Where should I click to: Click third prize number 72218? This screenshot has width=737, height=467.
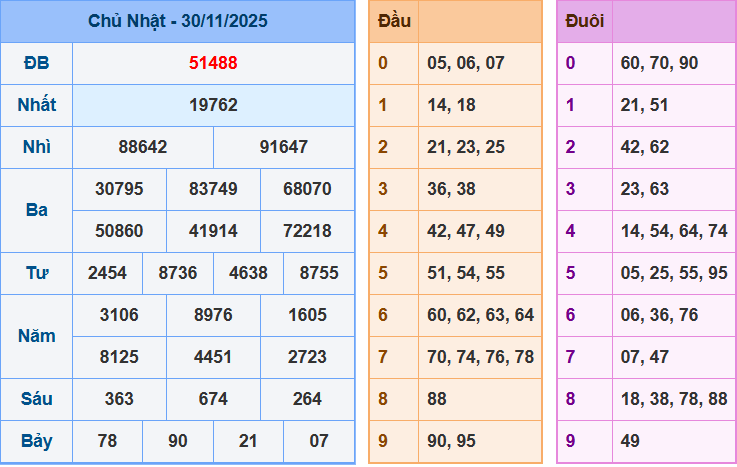point(307,231)
